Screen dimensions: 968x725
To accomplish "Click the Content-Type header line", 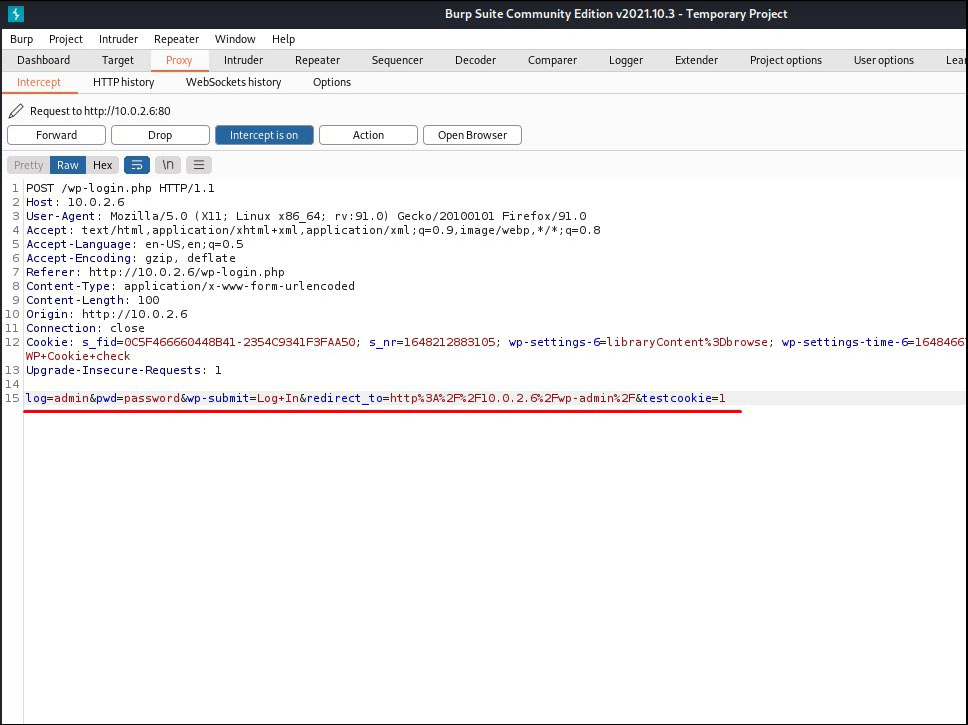I will pyautogui.click(x=190, y=287).
